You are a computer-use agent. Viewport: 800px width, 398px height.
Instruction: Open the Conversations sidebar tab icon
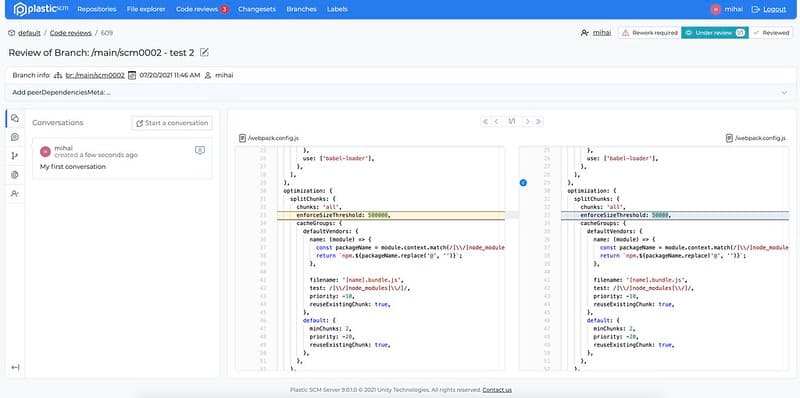click(15, 118)
